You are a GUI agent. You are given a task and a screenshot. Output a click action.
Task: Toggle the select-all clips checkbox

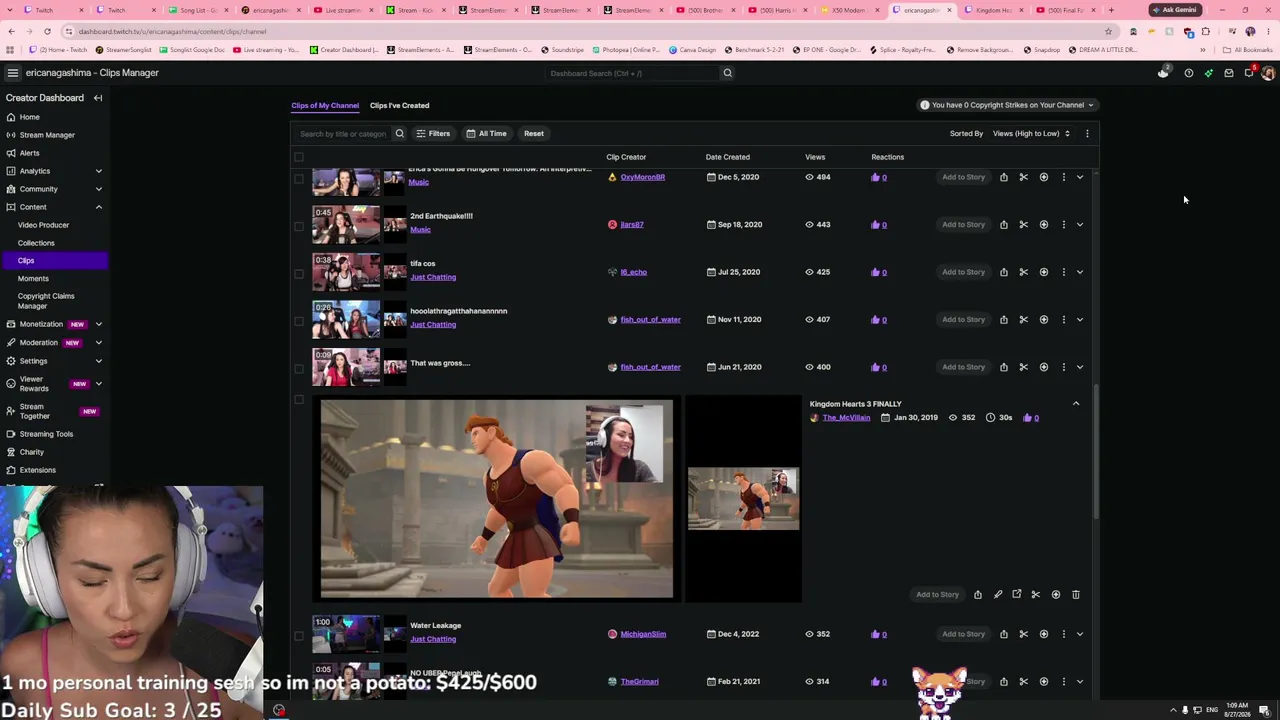click(299, 157)
